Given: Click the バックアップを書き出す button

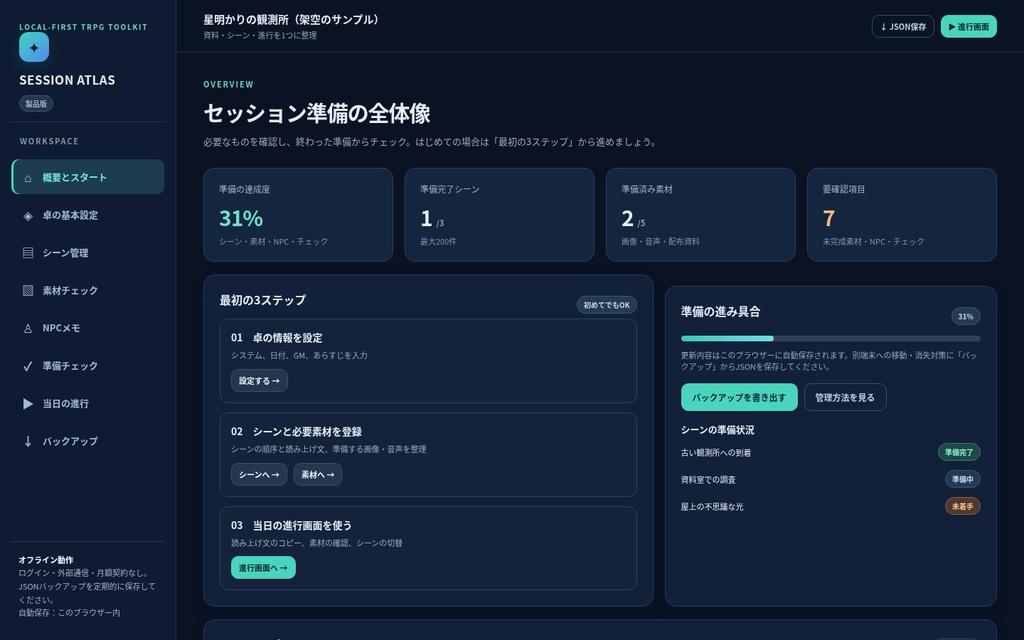Looking at the screenshot, I should (739, 397).
